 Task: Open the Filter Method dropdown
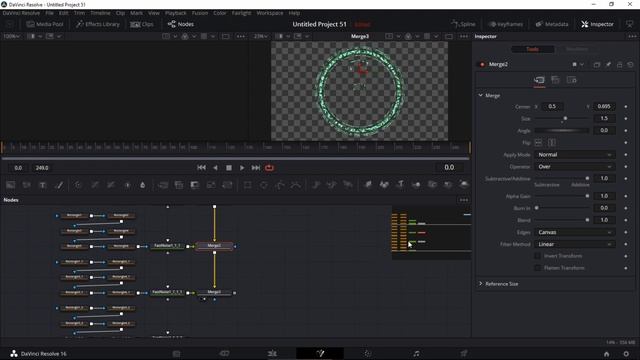(574, 244)
